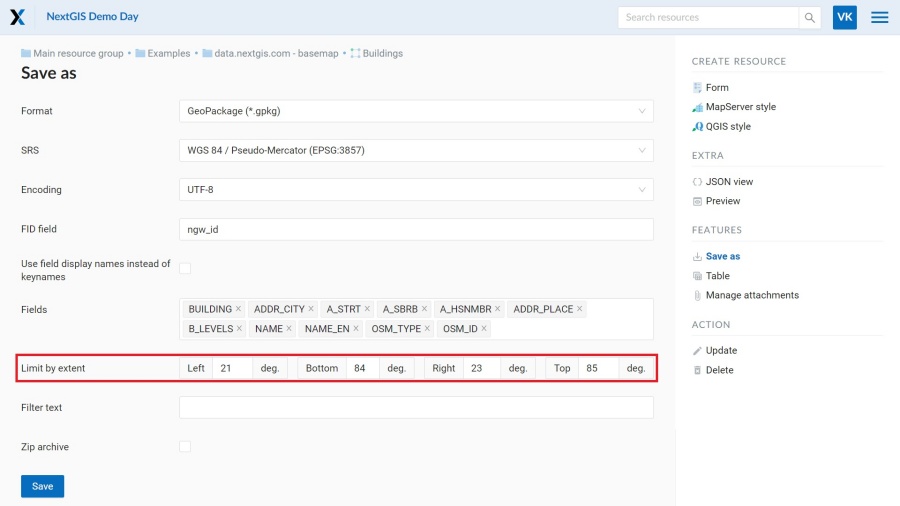Open the Preview link
The width and height of the screenshot is (900, 506).
723,201
